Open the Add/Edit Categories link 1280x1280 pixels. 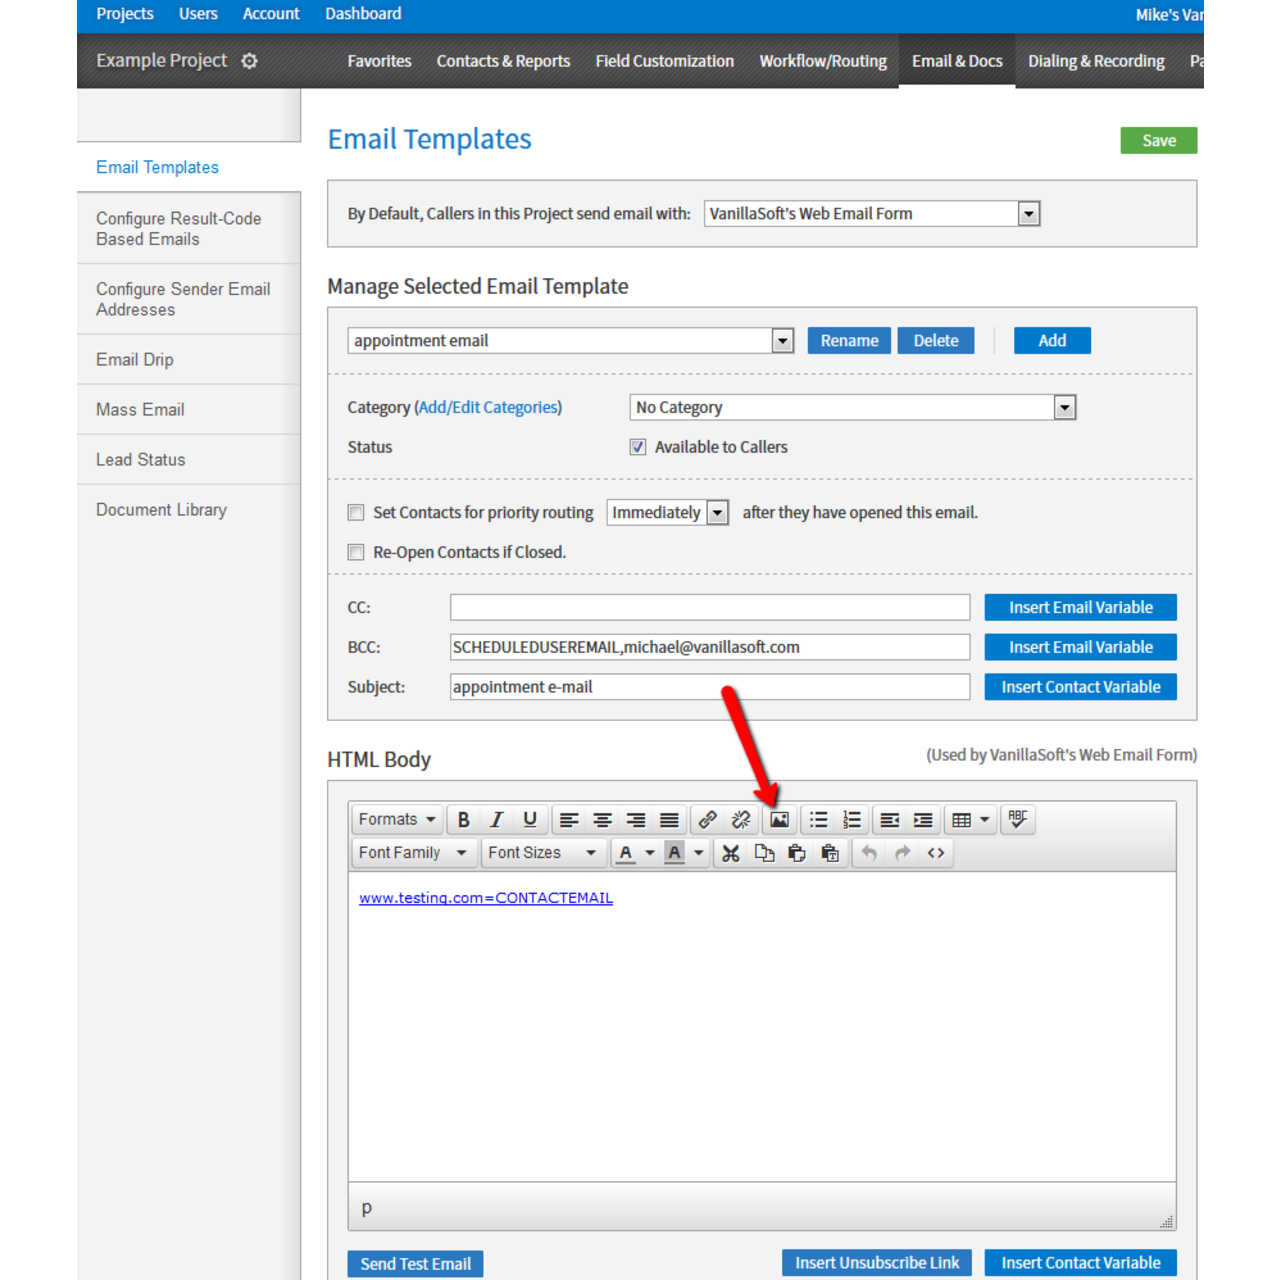tap(488, 407)
